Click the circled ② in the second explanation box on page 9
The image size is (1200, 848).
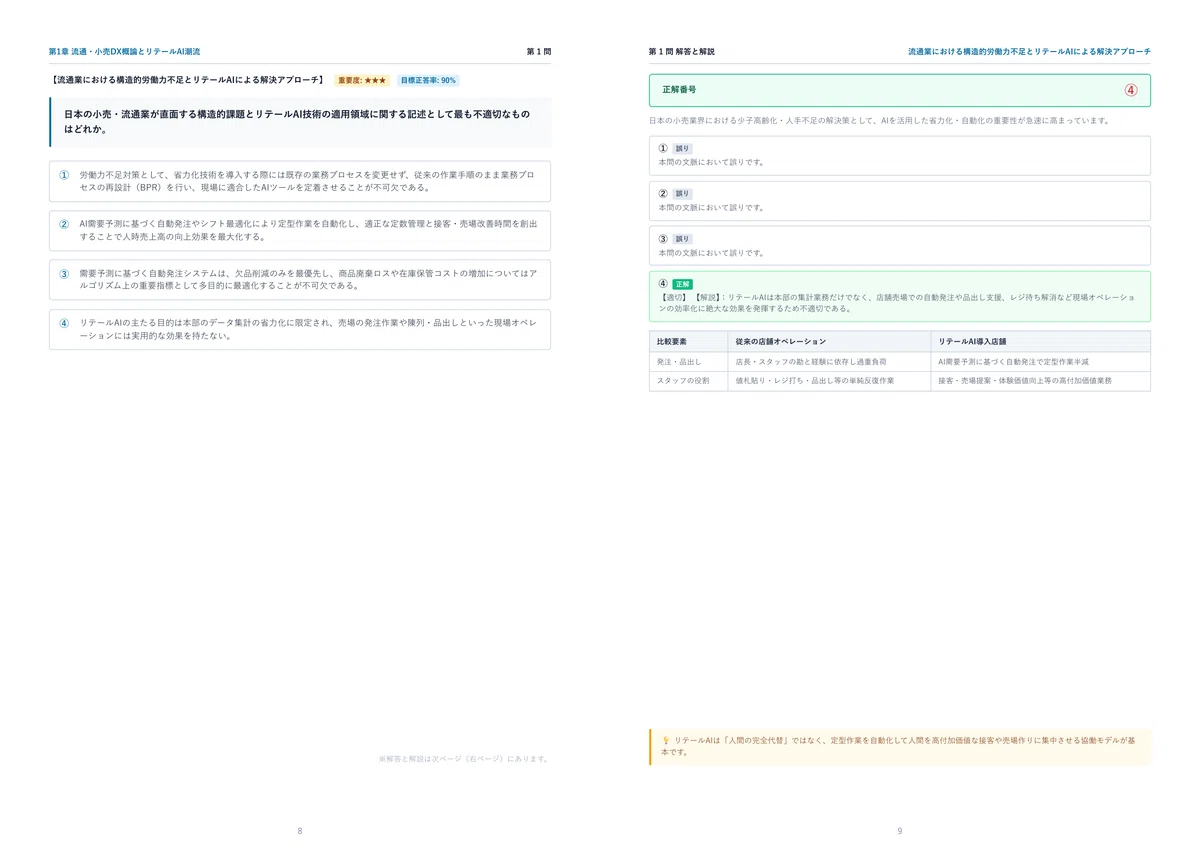pos(663,194)
